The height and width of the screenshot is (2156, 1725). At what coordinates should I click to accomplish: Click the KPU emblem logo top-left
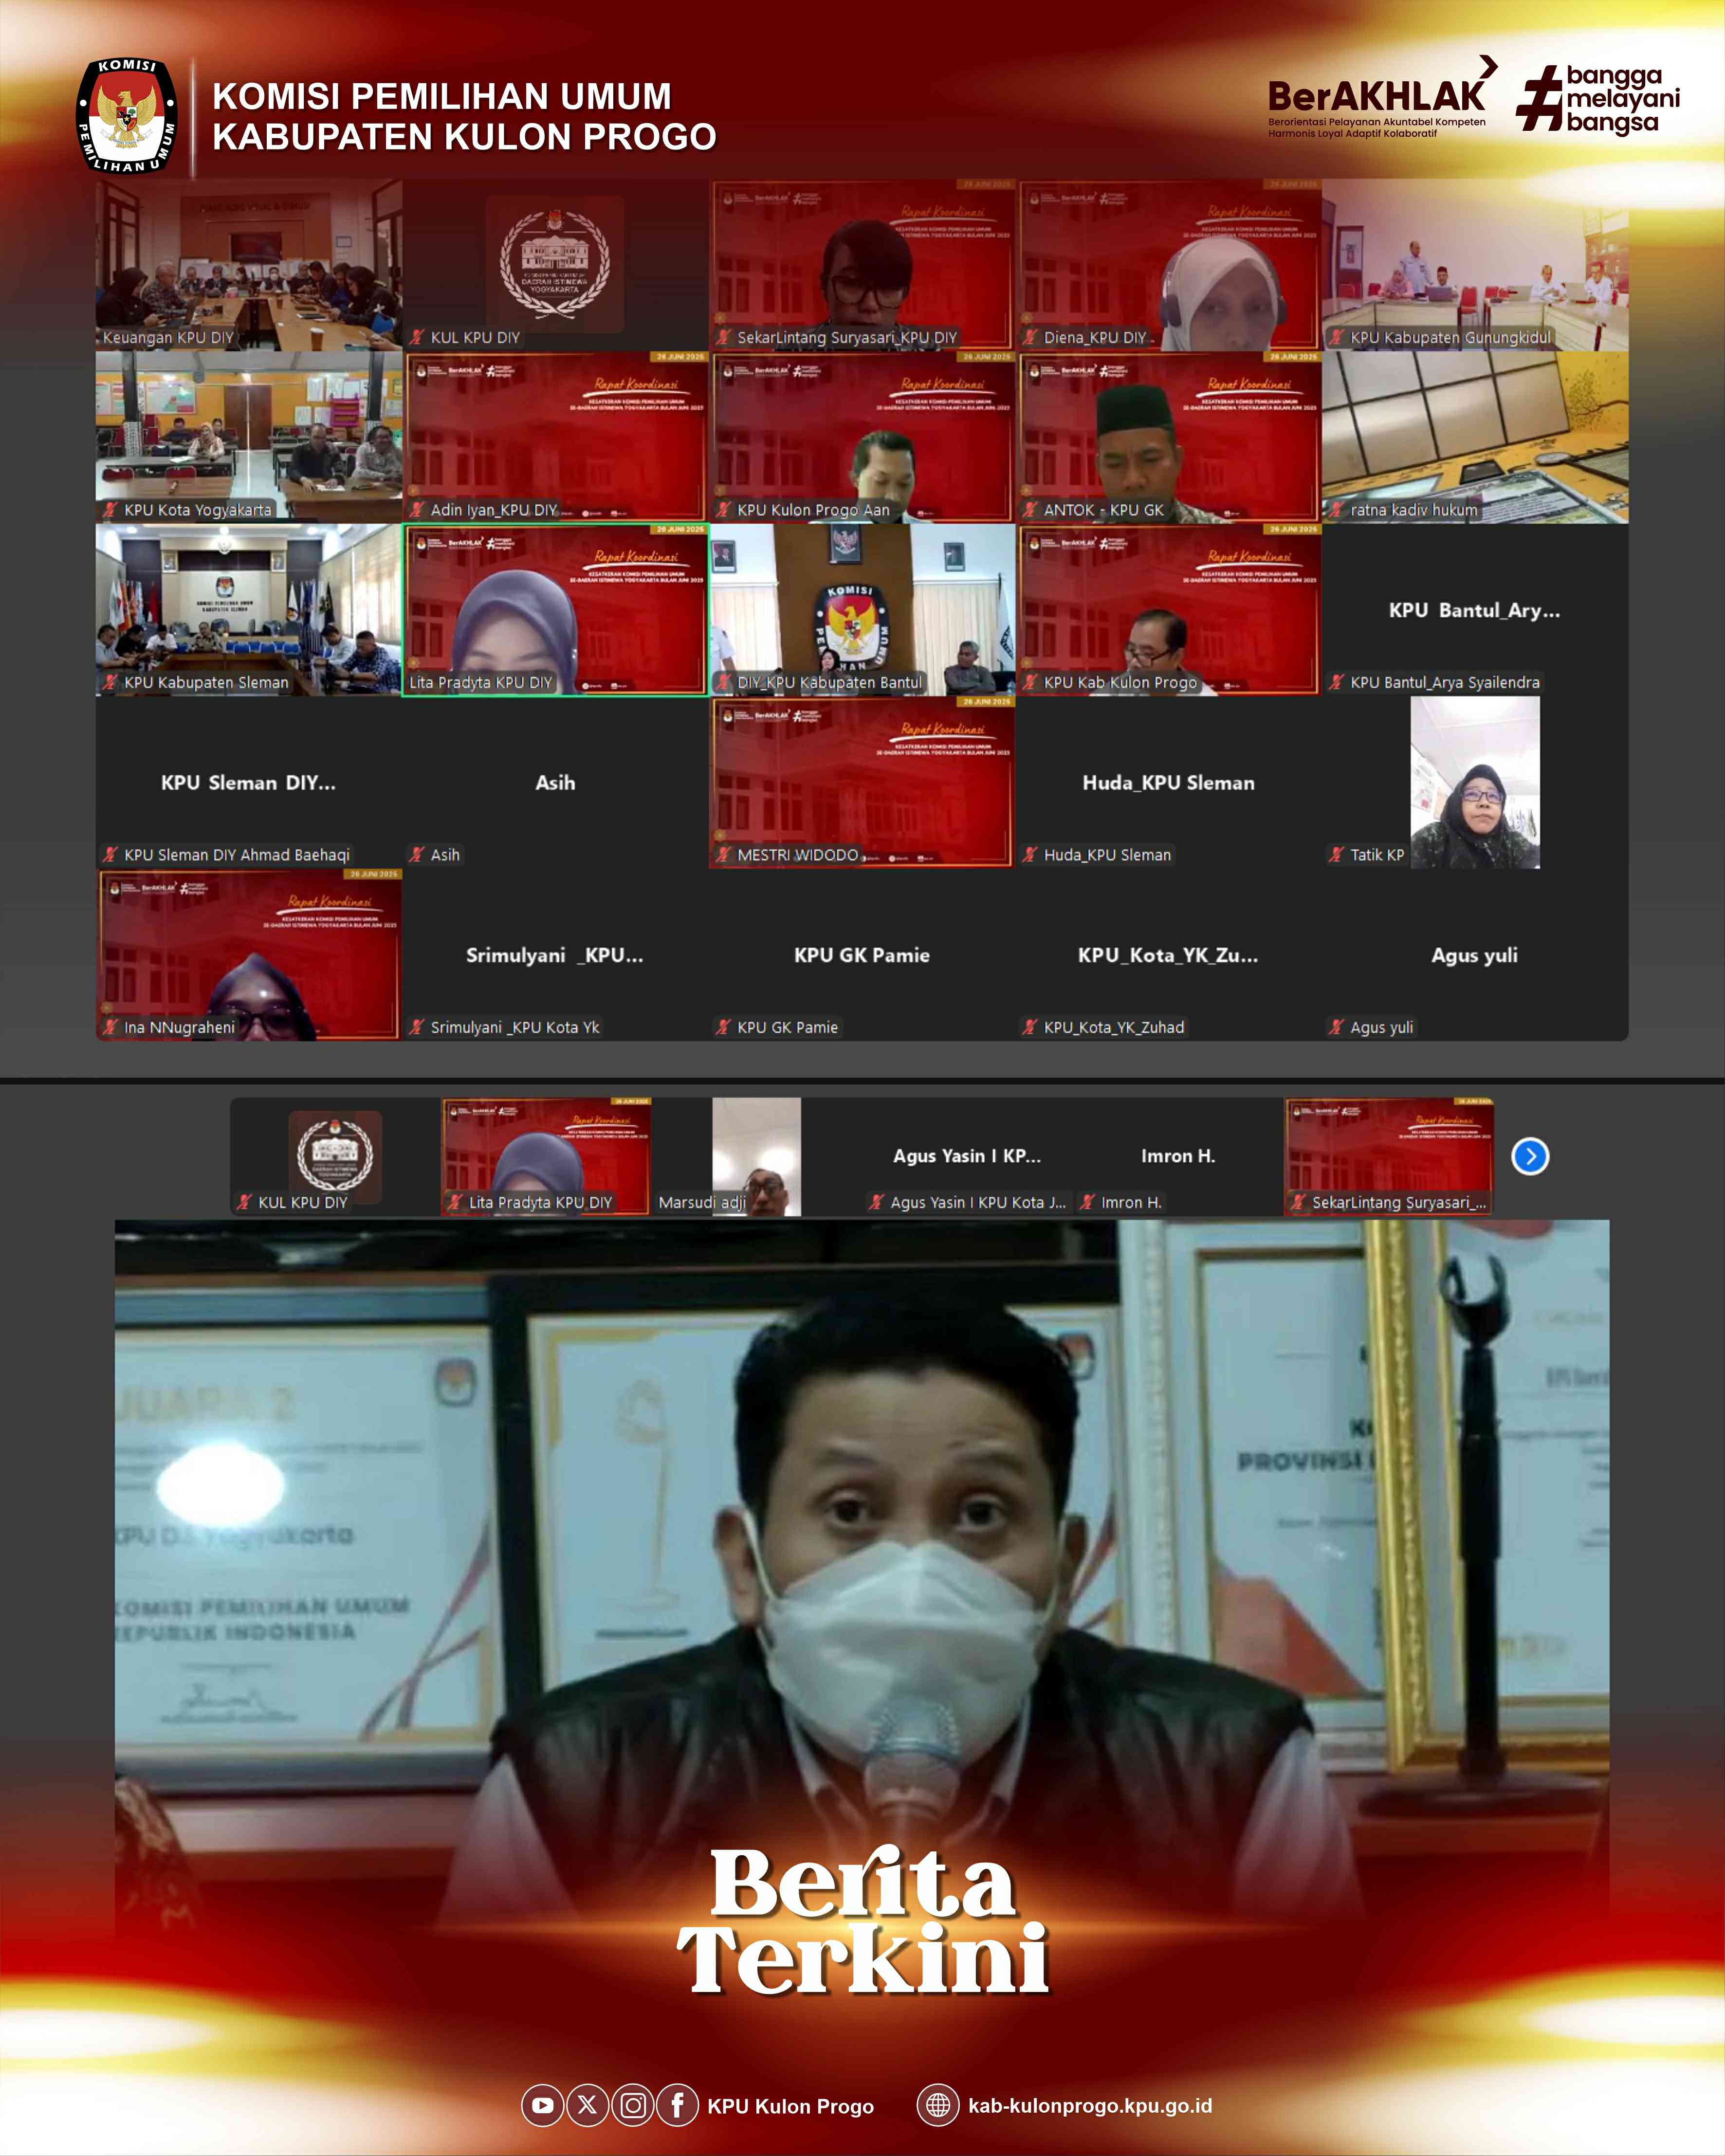tap(127, 115)
